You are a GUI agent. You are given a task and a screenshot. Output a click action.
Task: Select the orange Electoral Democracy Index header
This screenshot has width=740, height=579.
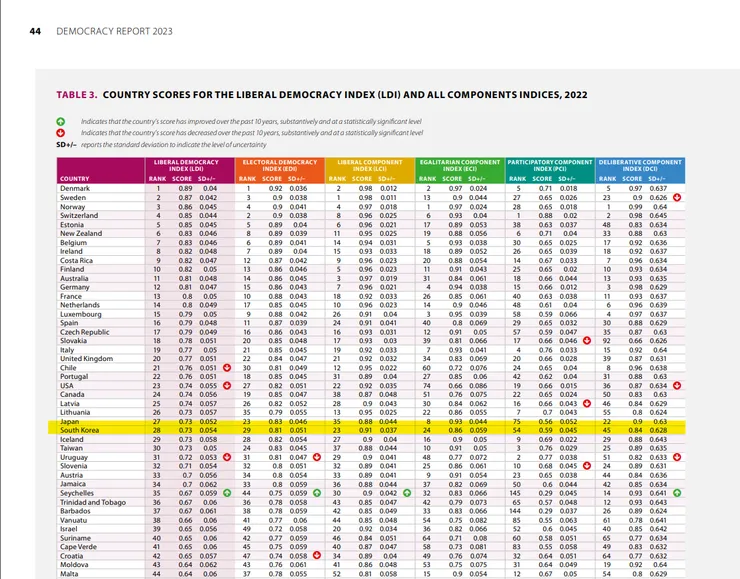tap(280, 165)
